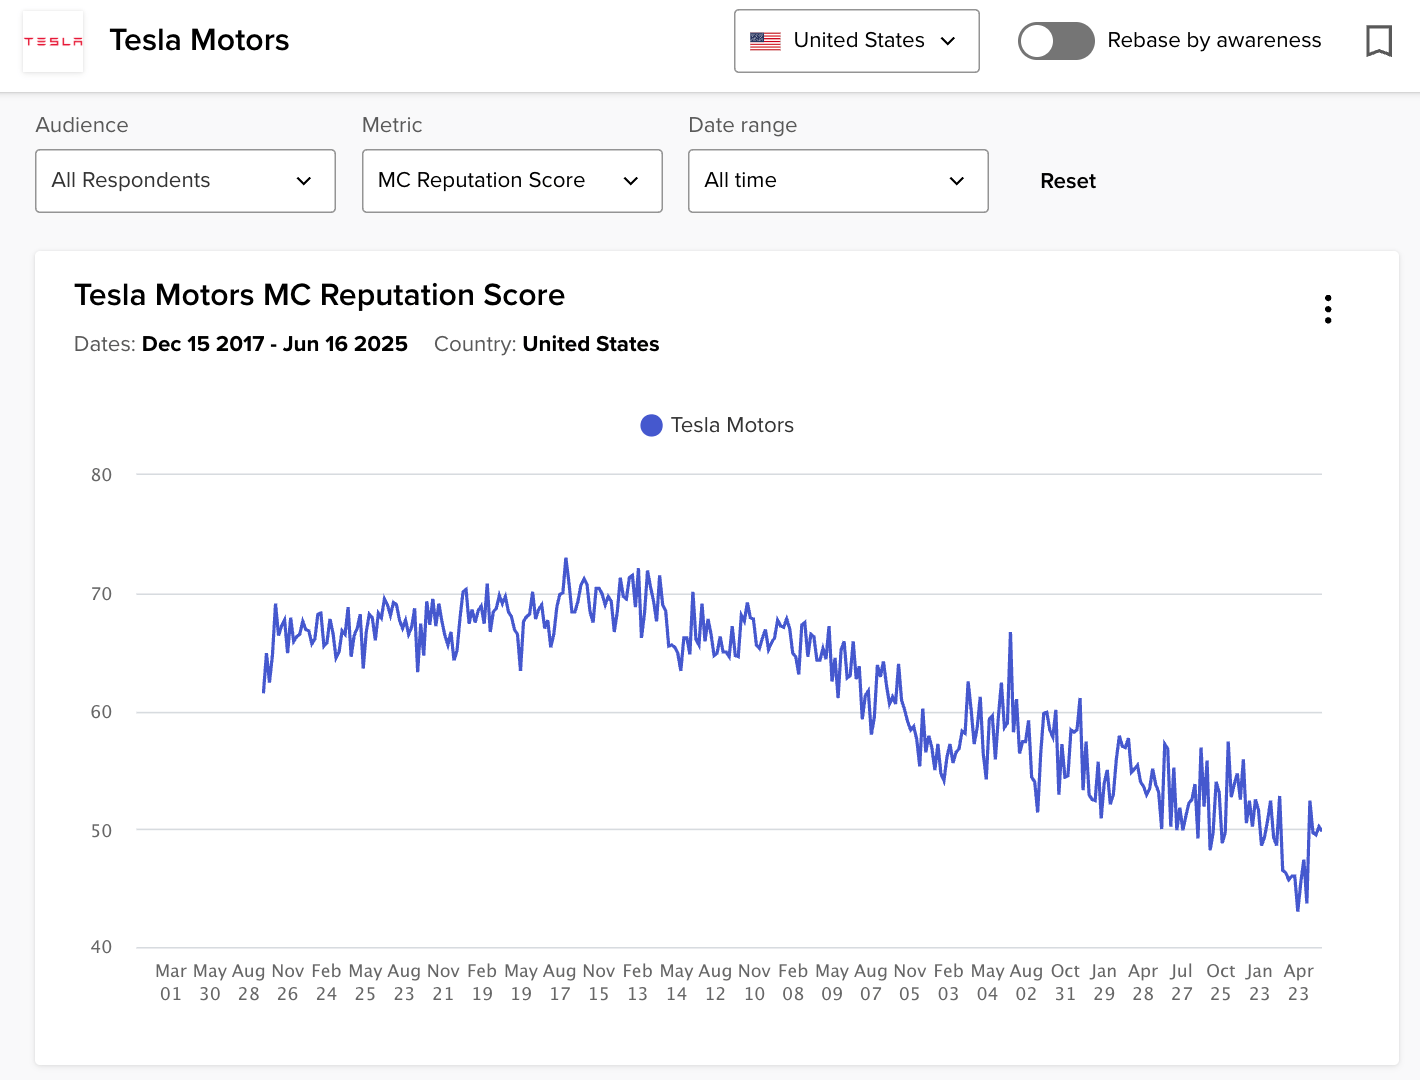Toggle the Tesla Motors legend series label
1420x1080 pixels.
732,425
